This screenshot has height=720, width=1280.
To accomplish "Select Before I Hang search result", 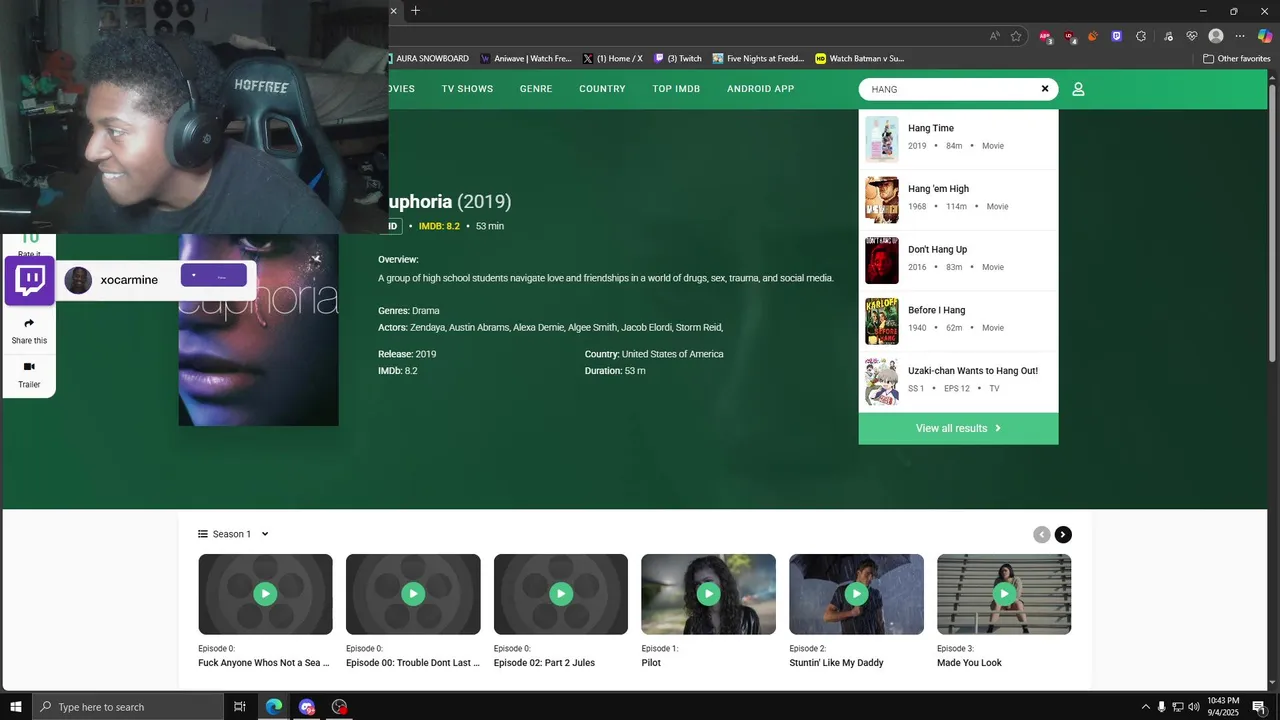I will point(958,322).
